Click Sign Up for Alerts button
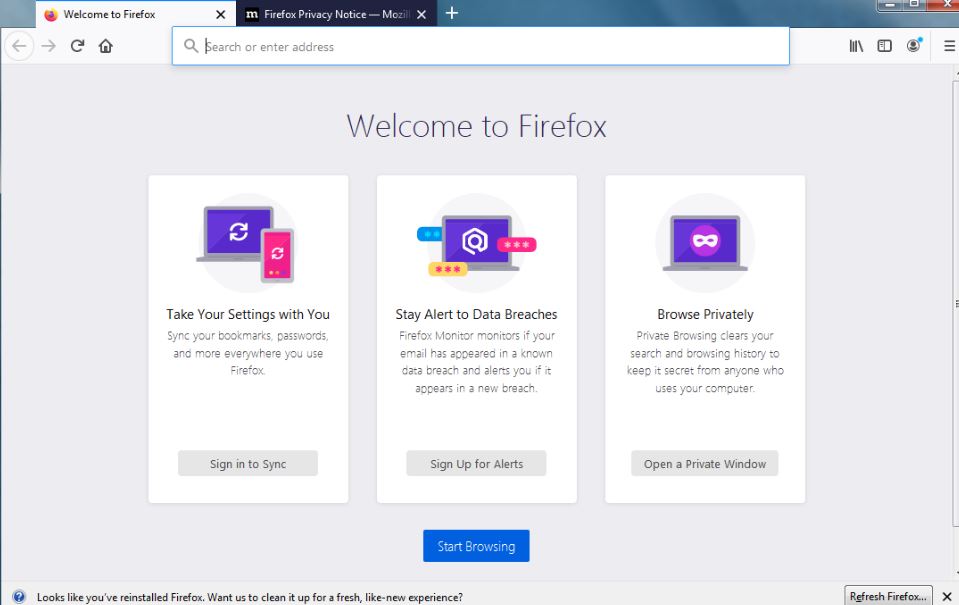Screen dimensions: 959x605 pyautogui.click(x=476, y=464)
